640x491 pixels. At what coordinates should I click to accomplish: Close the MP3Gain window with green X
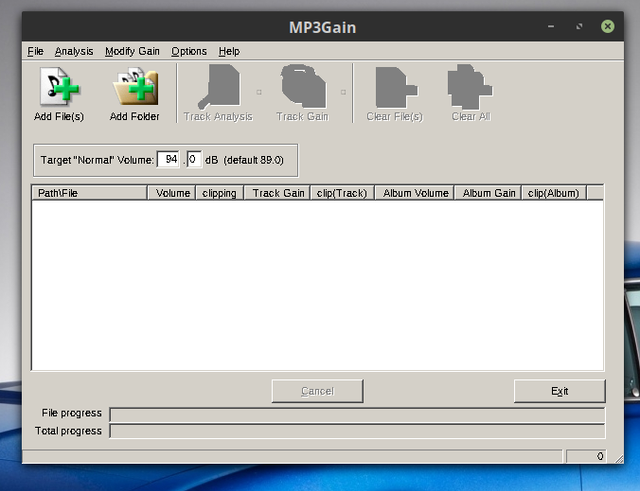(x=607, y=27)
